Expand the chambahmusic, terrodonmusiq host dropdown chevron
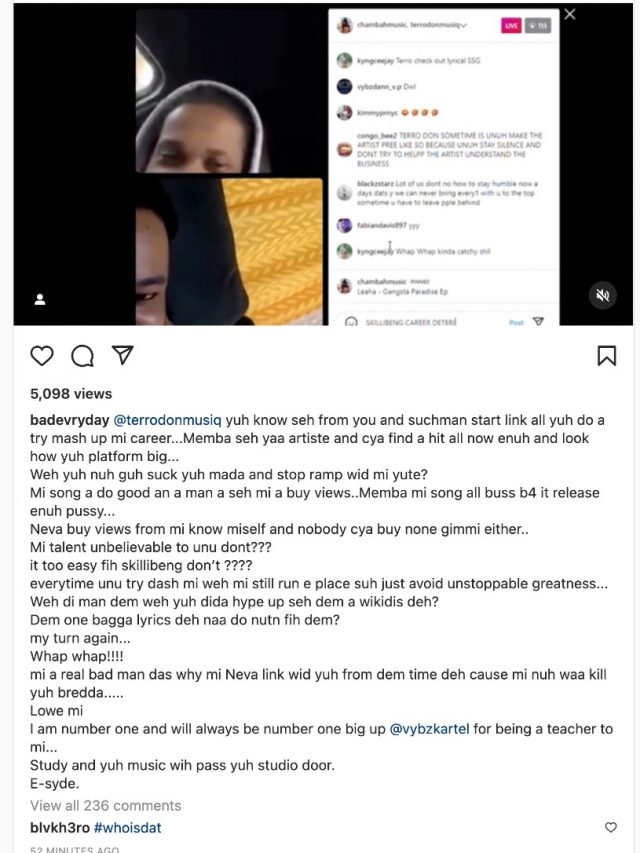 click(464, 25)
